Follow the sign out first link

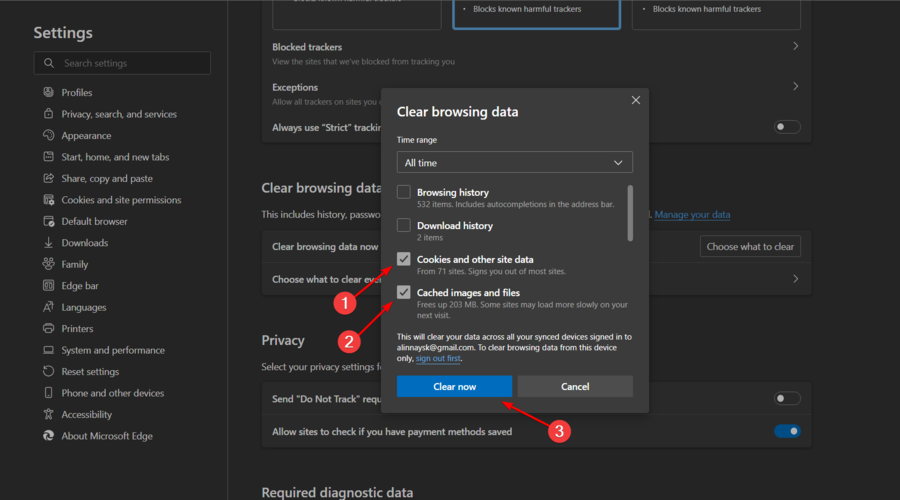point(439,358)
